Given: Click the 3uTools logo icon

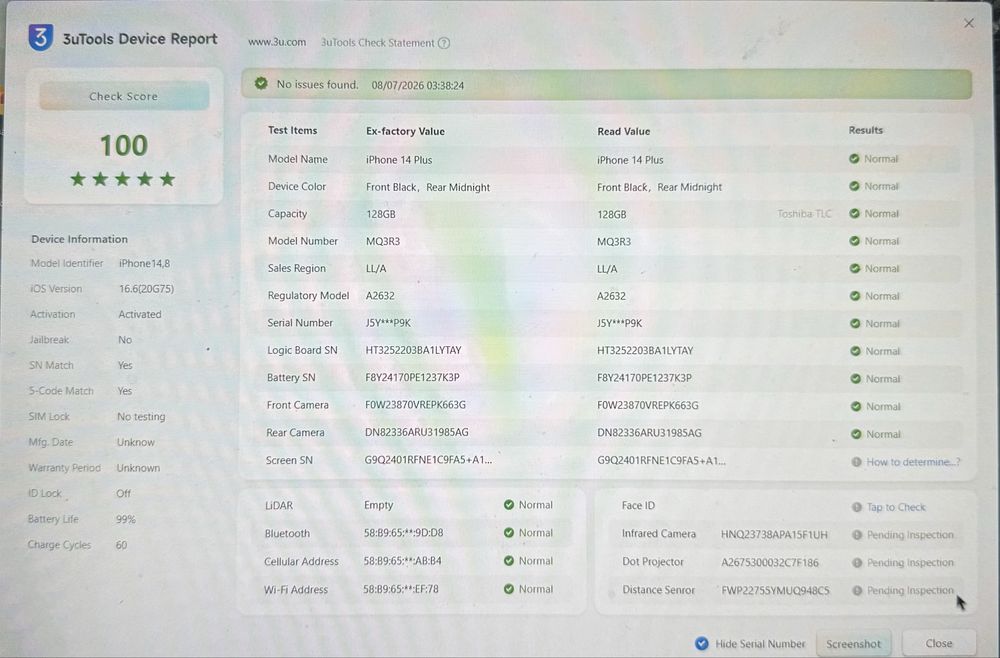Looking at the screenshot, I should pyautogui.click(x=40, y=38).
